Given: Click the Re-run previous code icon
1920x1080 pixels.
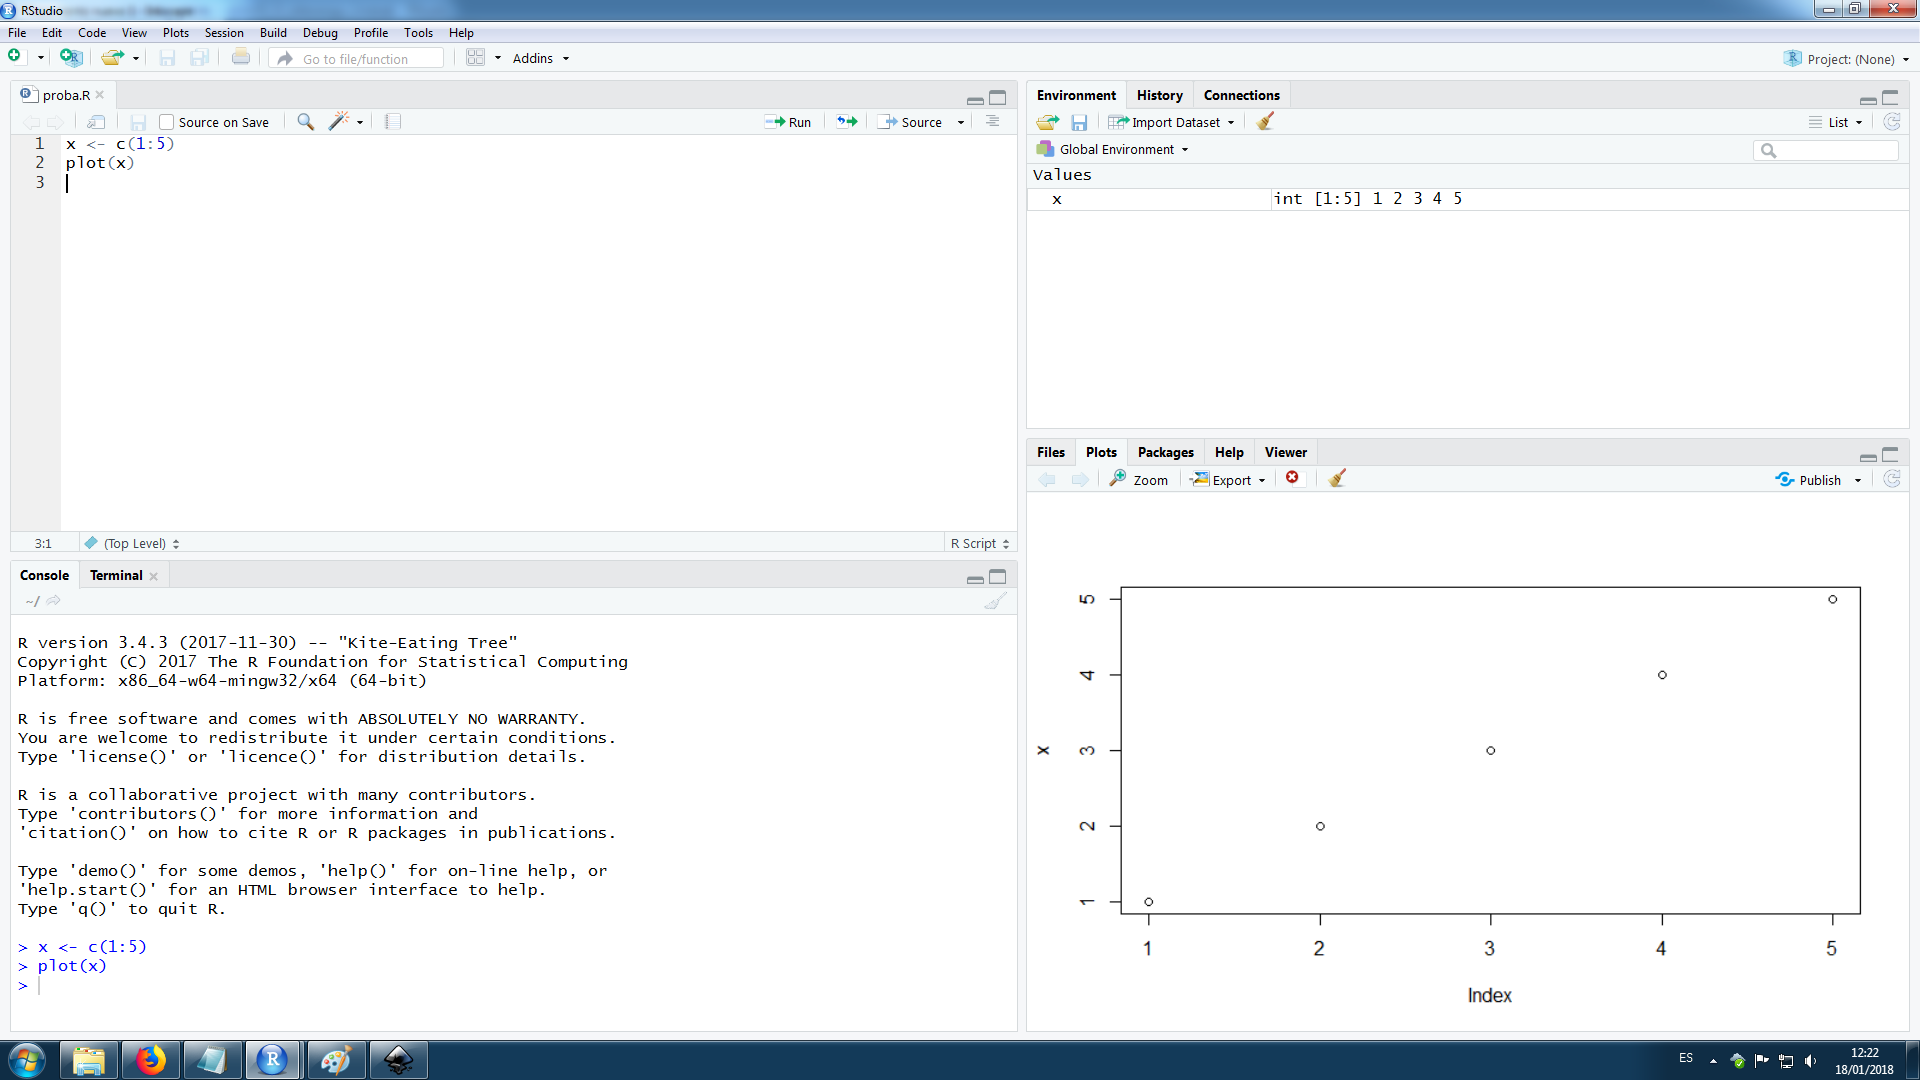Looking at the screenshot, I should click(847, 122).
